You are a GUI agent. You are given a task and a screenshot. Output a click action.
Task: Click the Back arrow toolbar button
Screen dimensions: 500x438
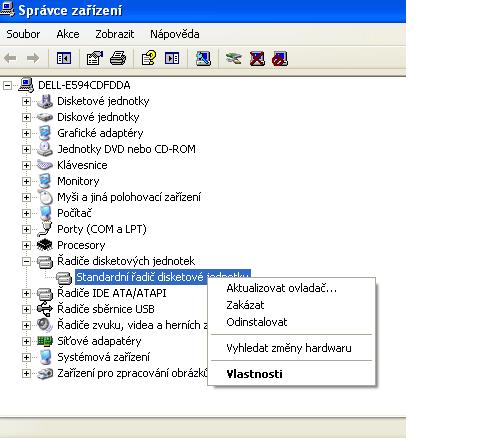click(x=10, y=59)
